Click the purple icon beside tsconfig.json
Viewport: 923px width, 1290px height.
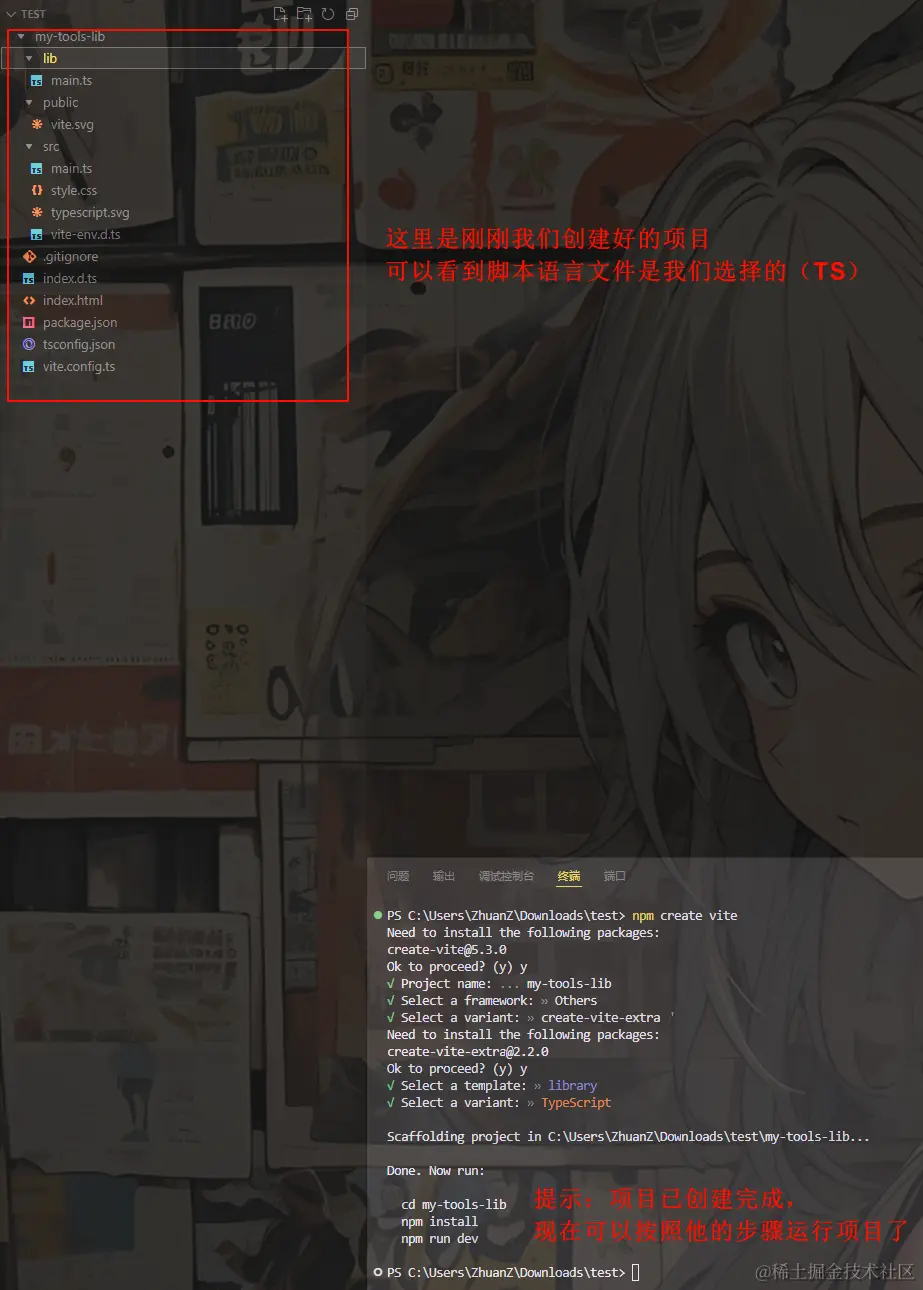point(29,345)
